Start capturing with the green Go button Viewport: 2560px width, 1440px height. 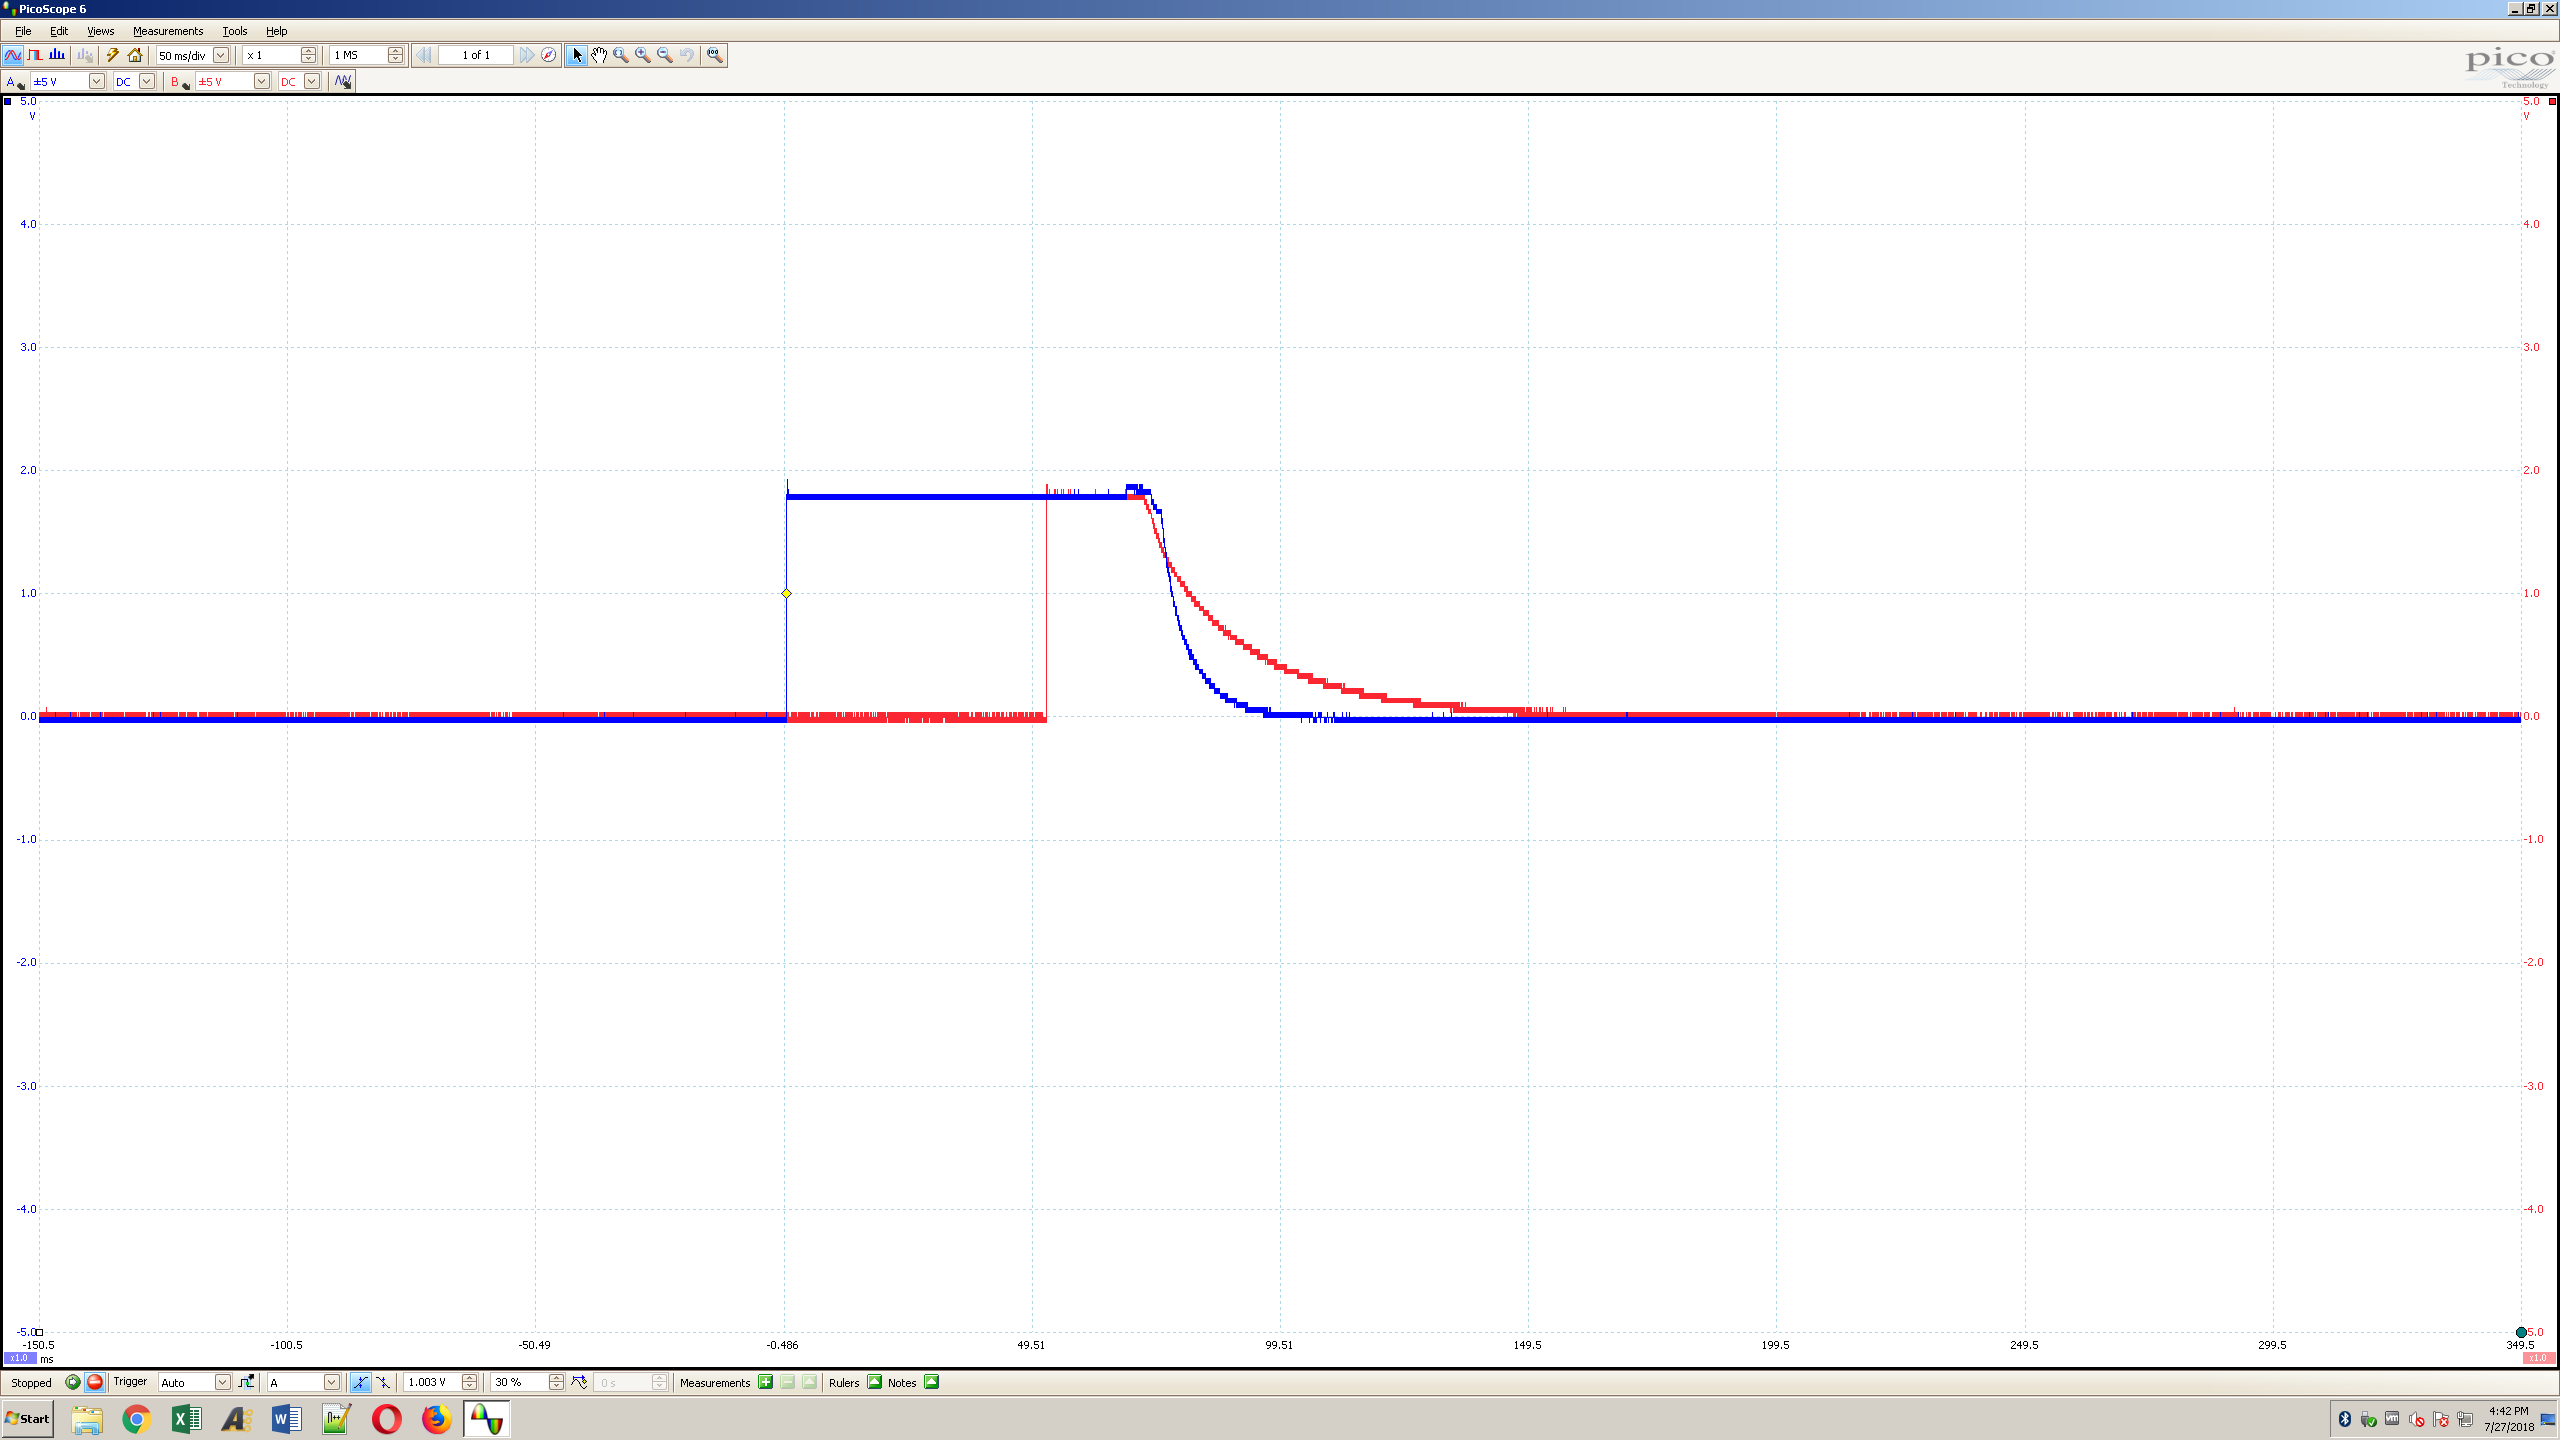(x=72, y=1382)
